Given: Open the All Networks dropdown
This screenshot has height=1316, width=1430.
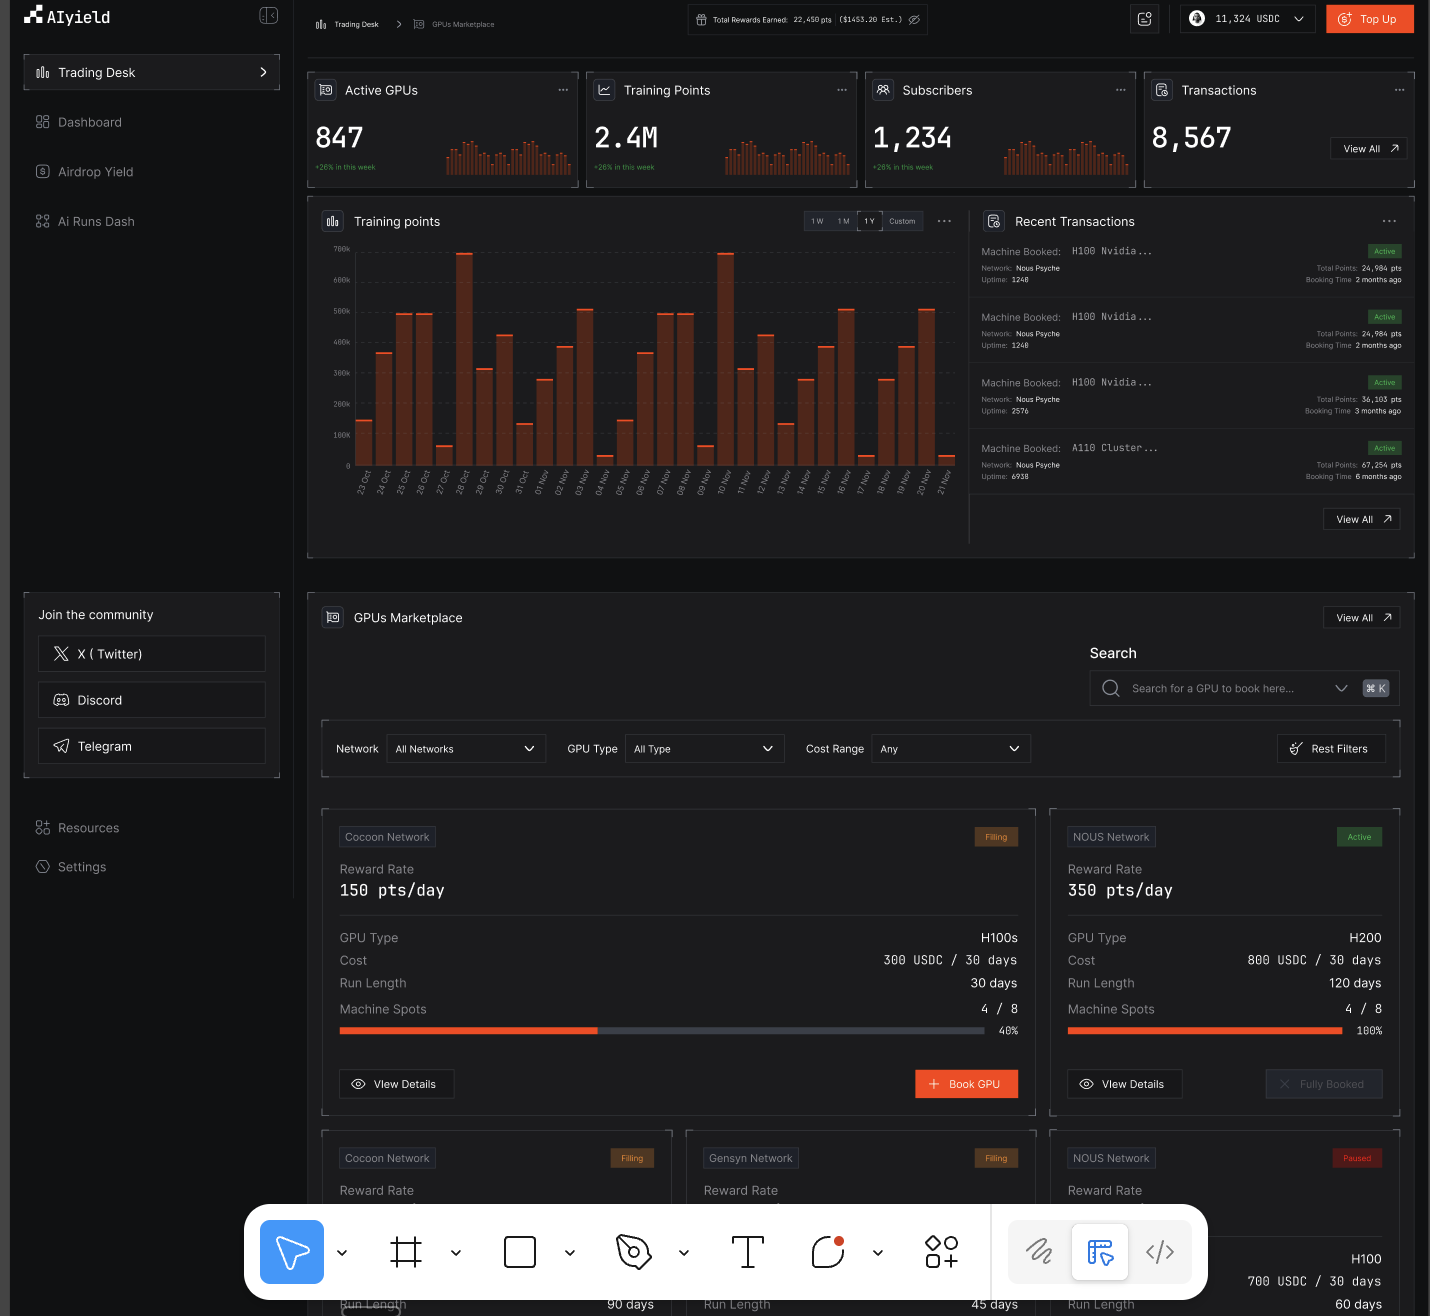Looking at the screenshot, I should point(465,749).
